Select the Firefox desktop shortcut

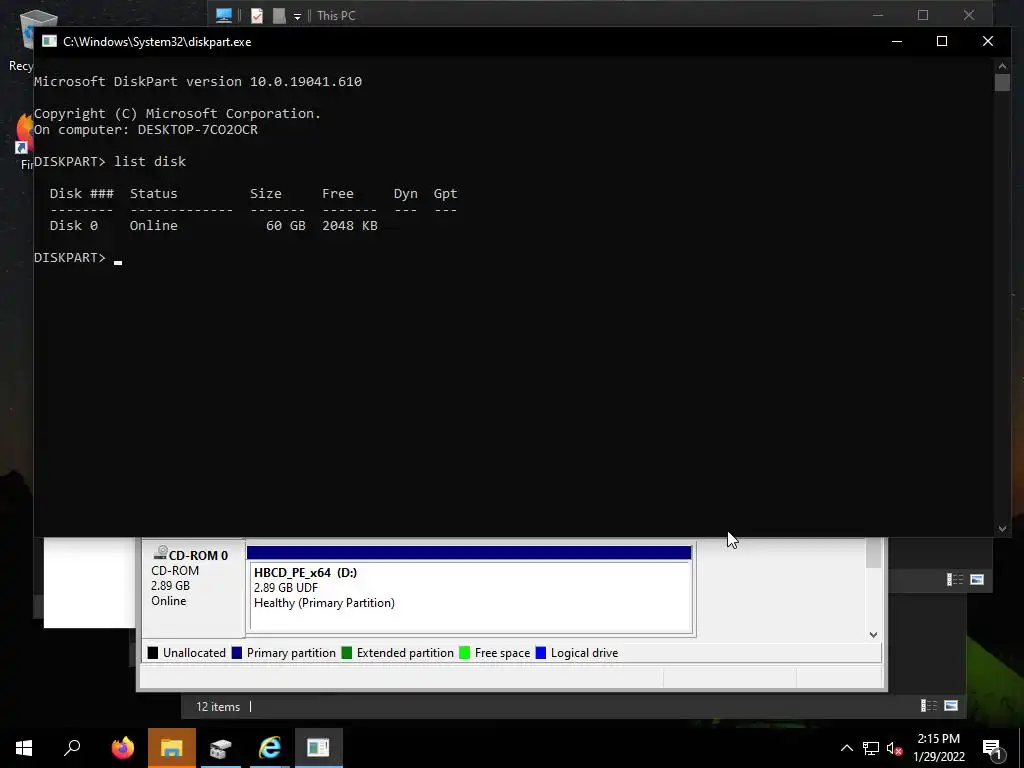point(25,141)
